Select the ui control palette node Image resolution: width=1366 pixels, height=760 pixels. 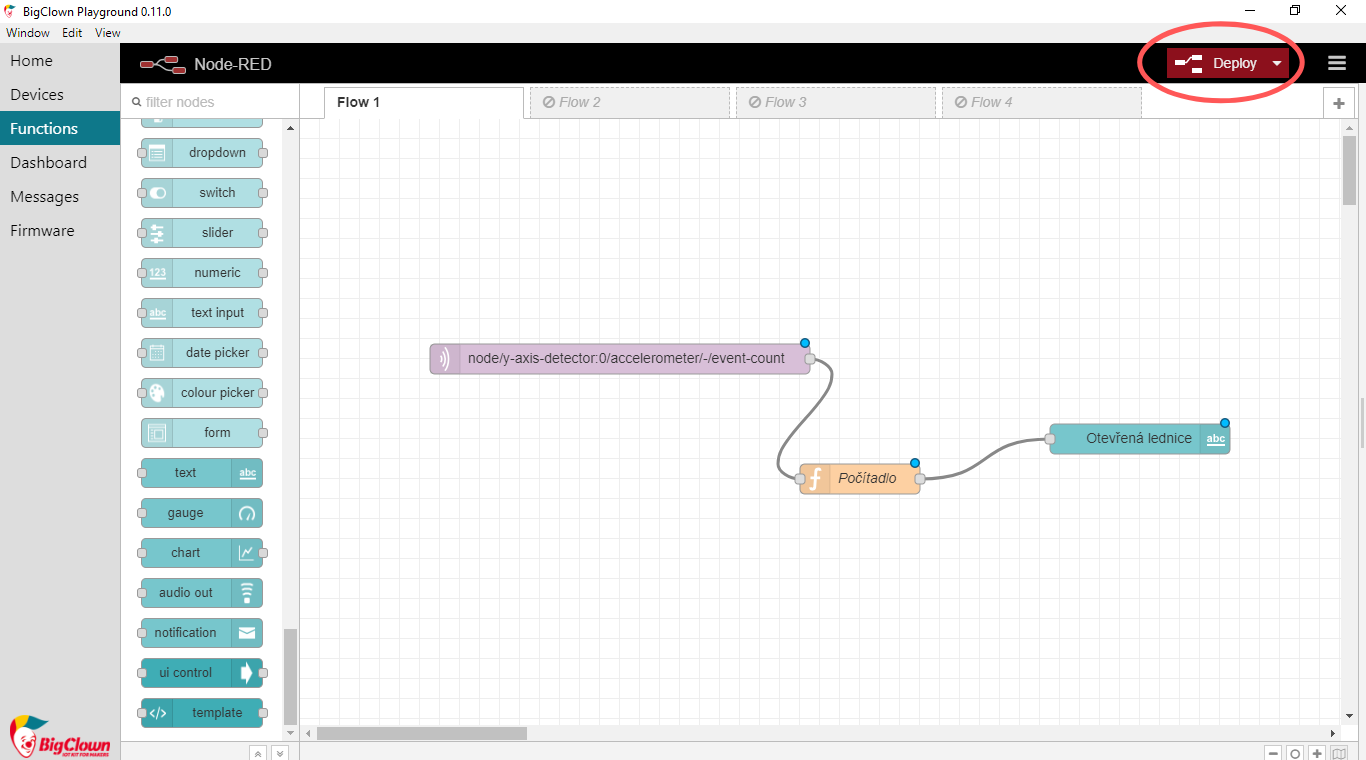(202, 673)
